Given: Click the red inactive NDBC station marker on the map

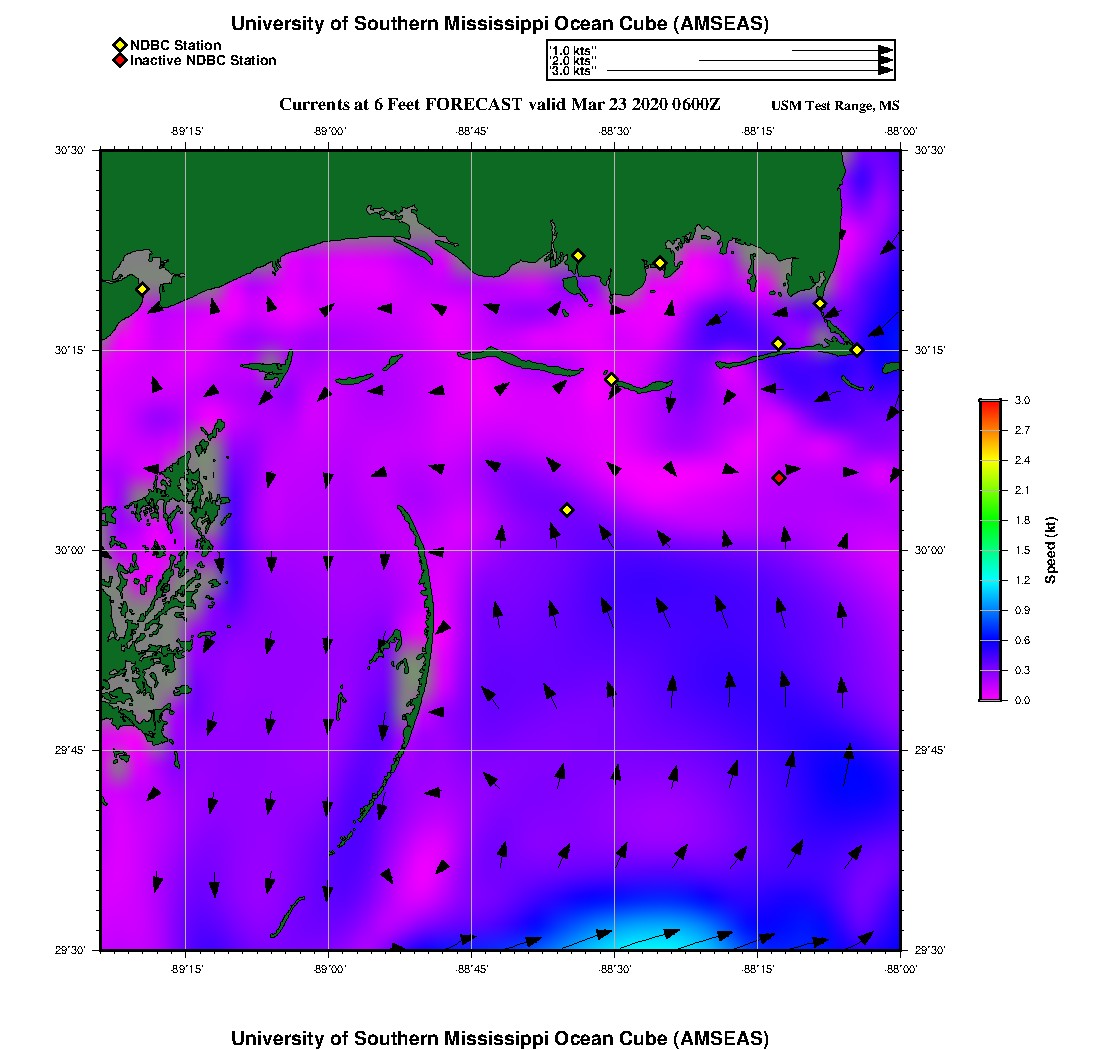Looking at the screenshot, I should coord(778,478).
